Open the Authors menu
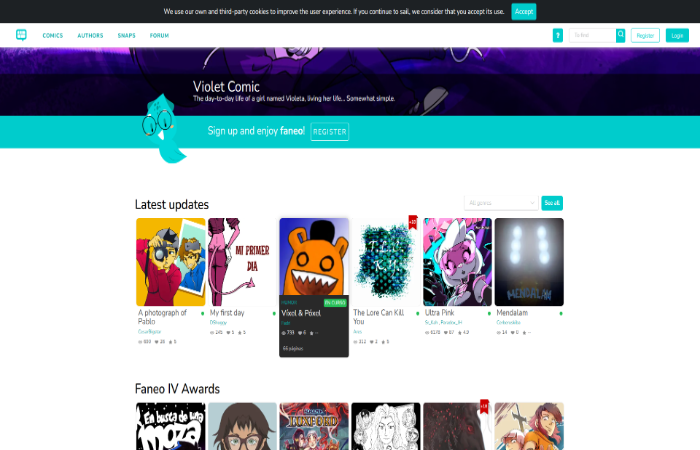The image size is (700, 450). pos(90,35)
